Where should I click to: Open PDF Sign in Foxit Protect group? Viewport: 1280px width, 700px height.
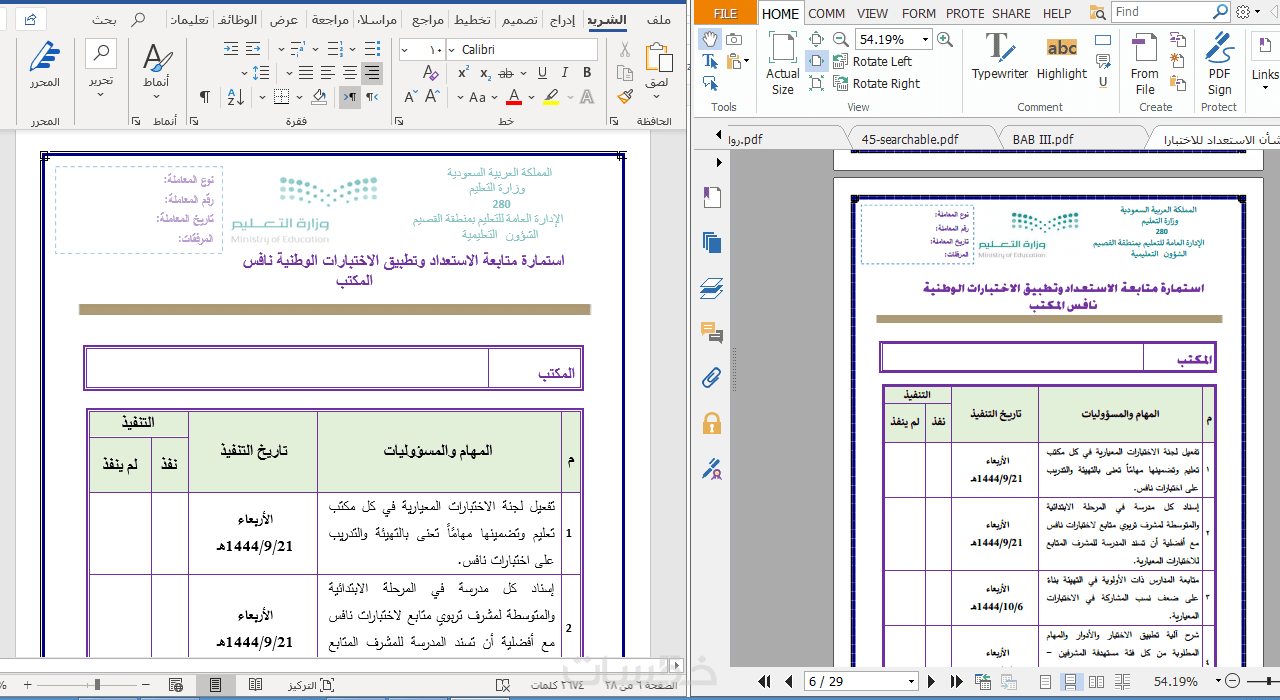(x=1219, y=64)
